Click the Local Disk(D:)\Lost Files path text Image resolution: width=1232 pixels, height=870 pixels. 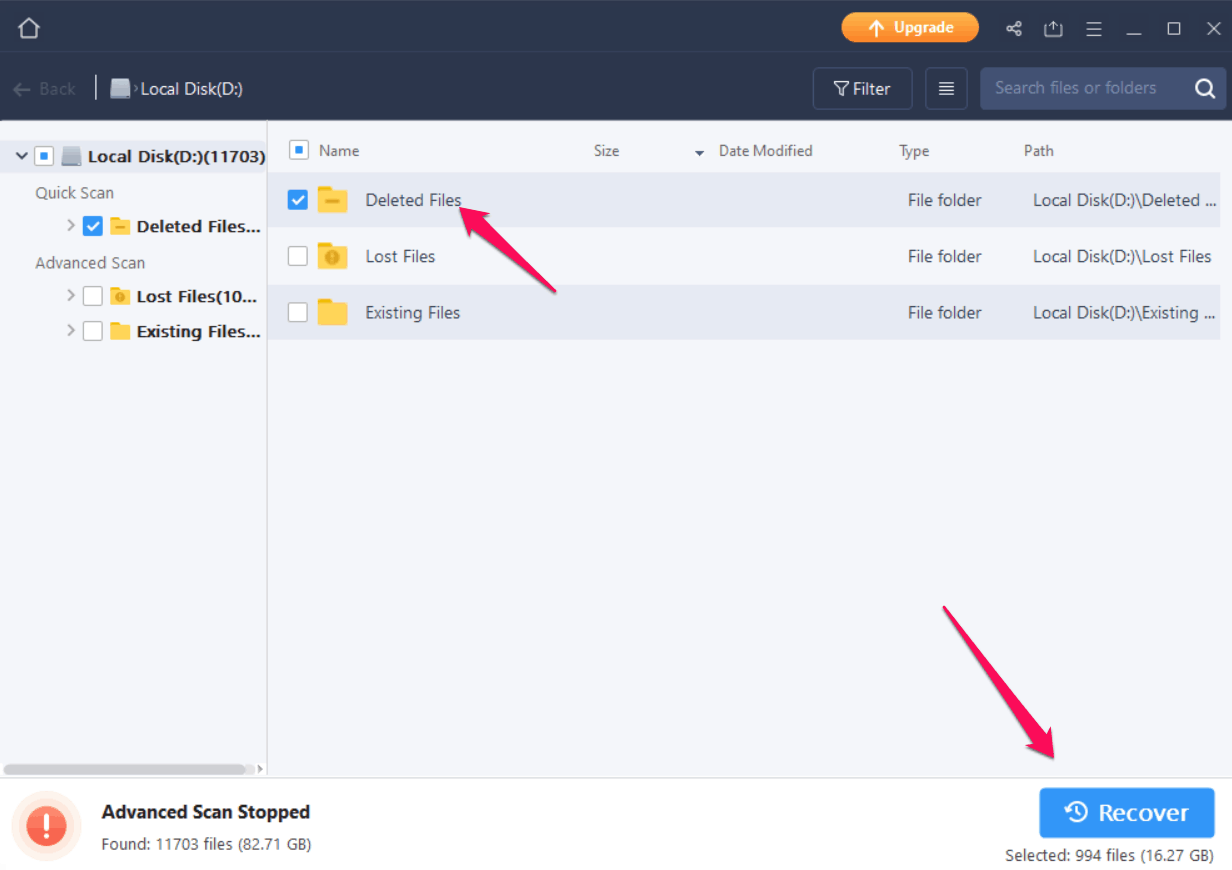click(1122, 256)
